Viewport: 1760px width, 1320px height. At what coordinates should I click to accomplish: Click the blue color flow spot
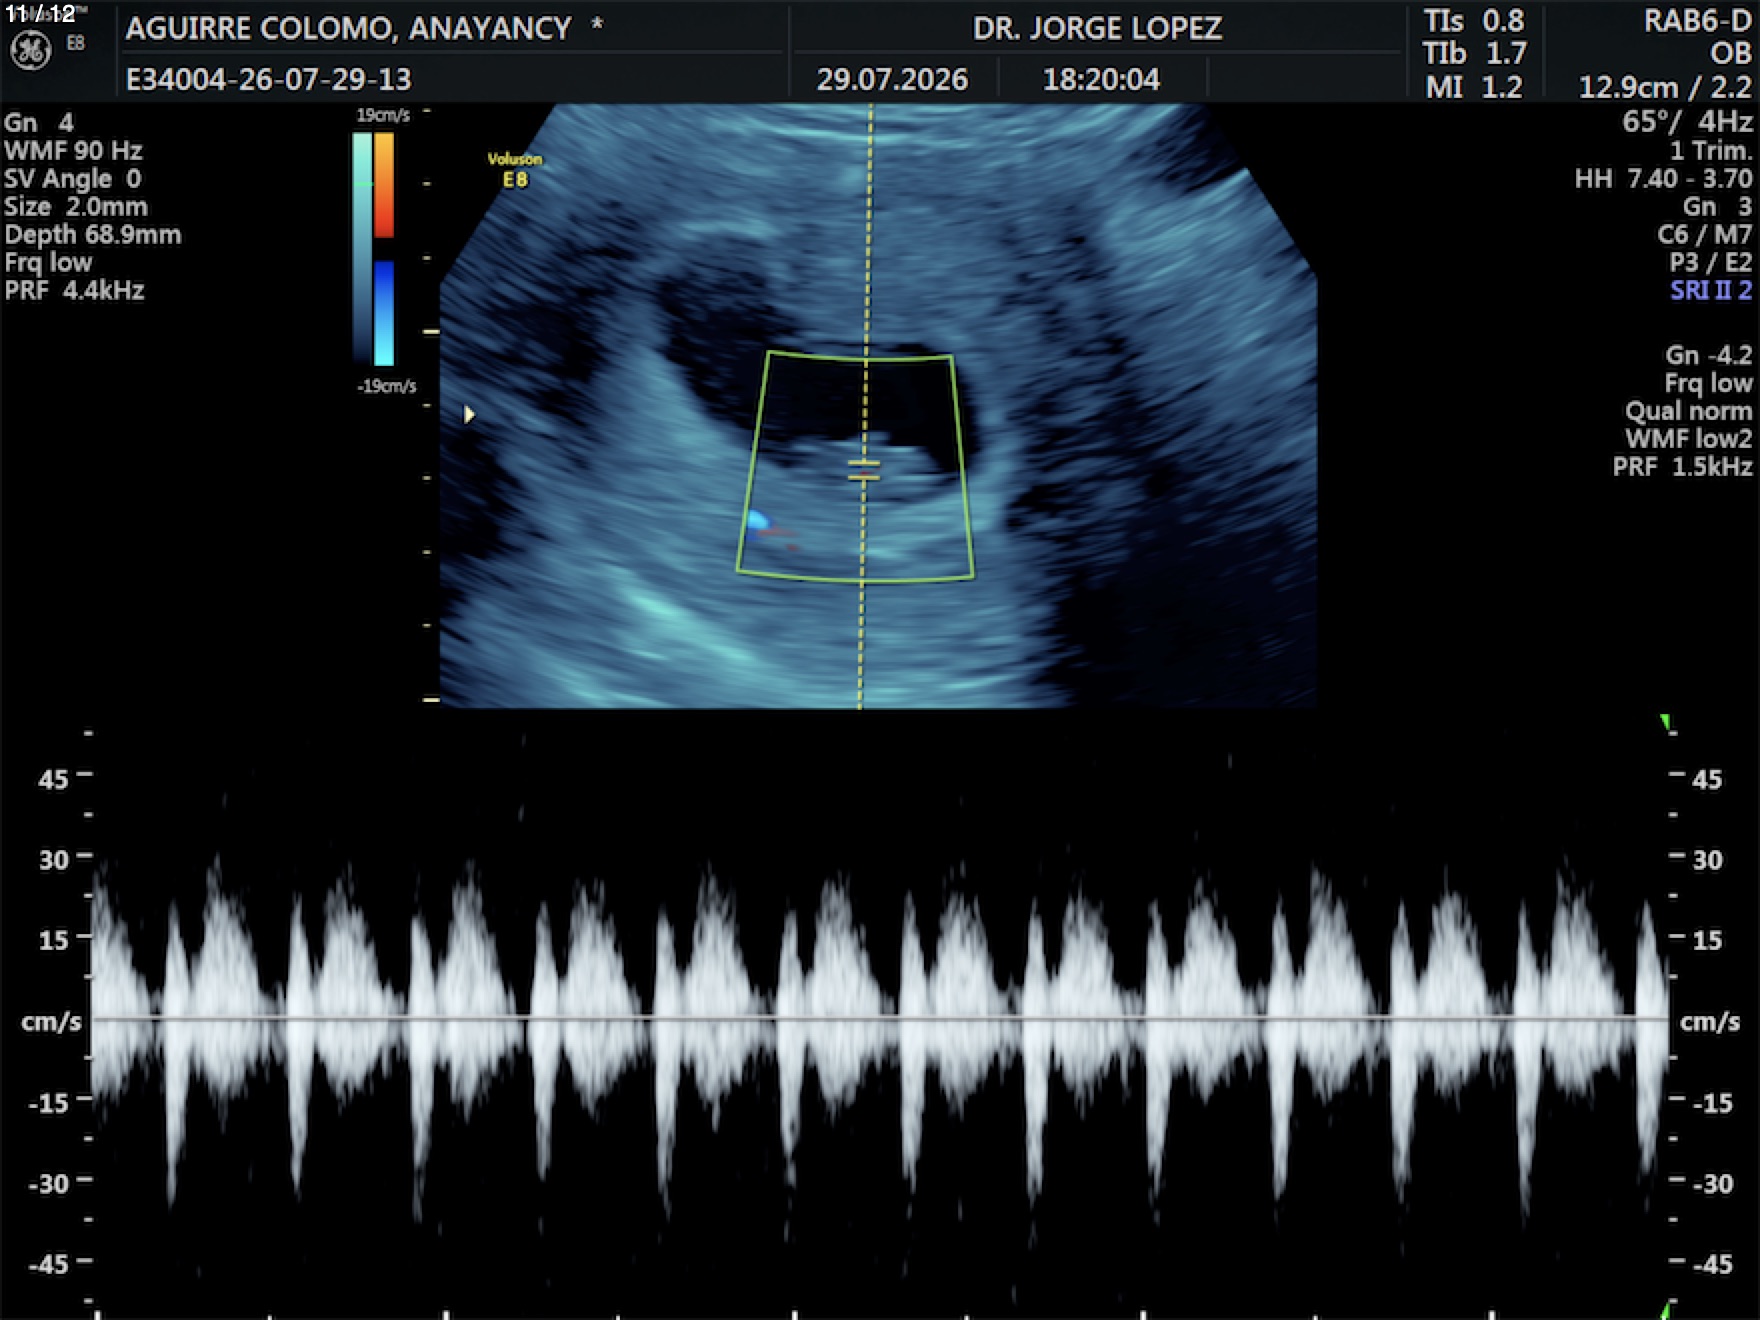(x=758, y=521)
